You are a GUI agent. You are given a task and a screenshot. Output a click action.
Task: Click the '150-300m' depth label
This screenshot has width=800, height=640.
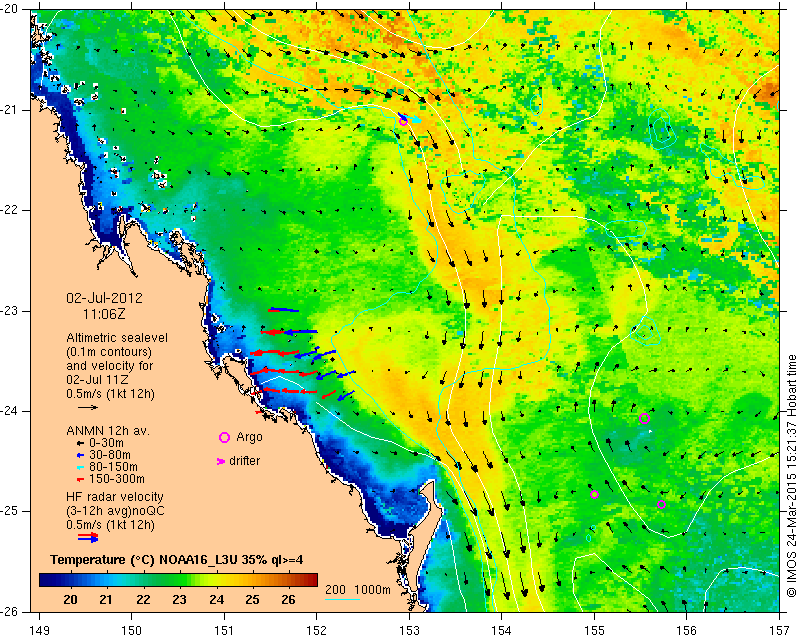tap(117, 479)
